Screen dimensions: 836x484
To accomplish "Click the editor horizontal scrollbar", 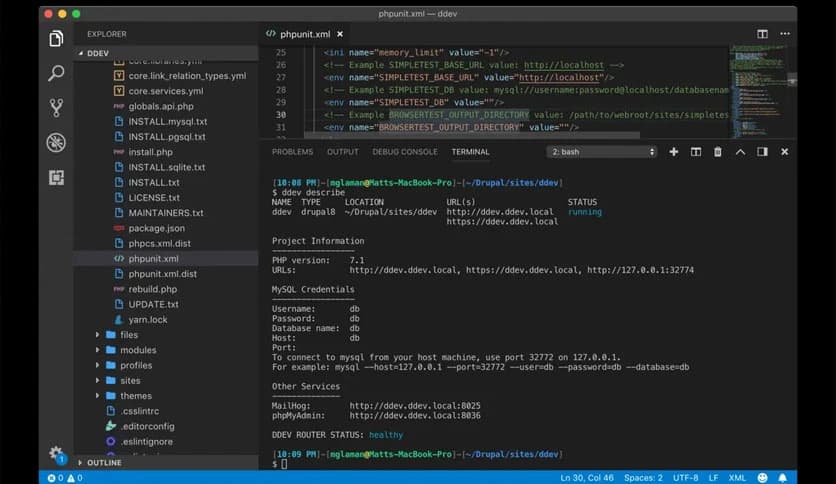I will click(471, 135).
